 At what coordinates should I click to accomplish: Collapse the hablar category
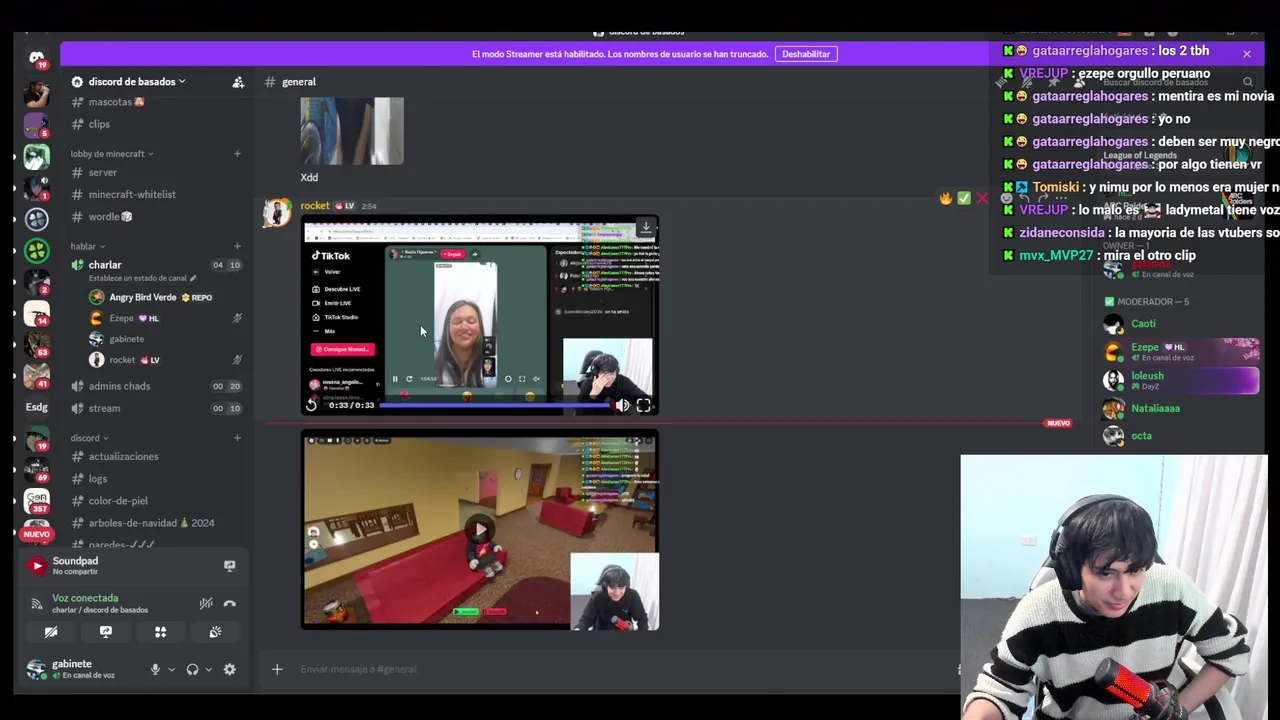pos(87,246)
